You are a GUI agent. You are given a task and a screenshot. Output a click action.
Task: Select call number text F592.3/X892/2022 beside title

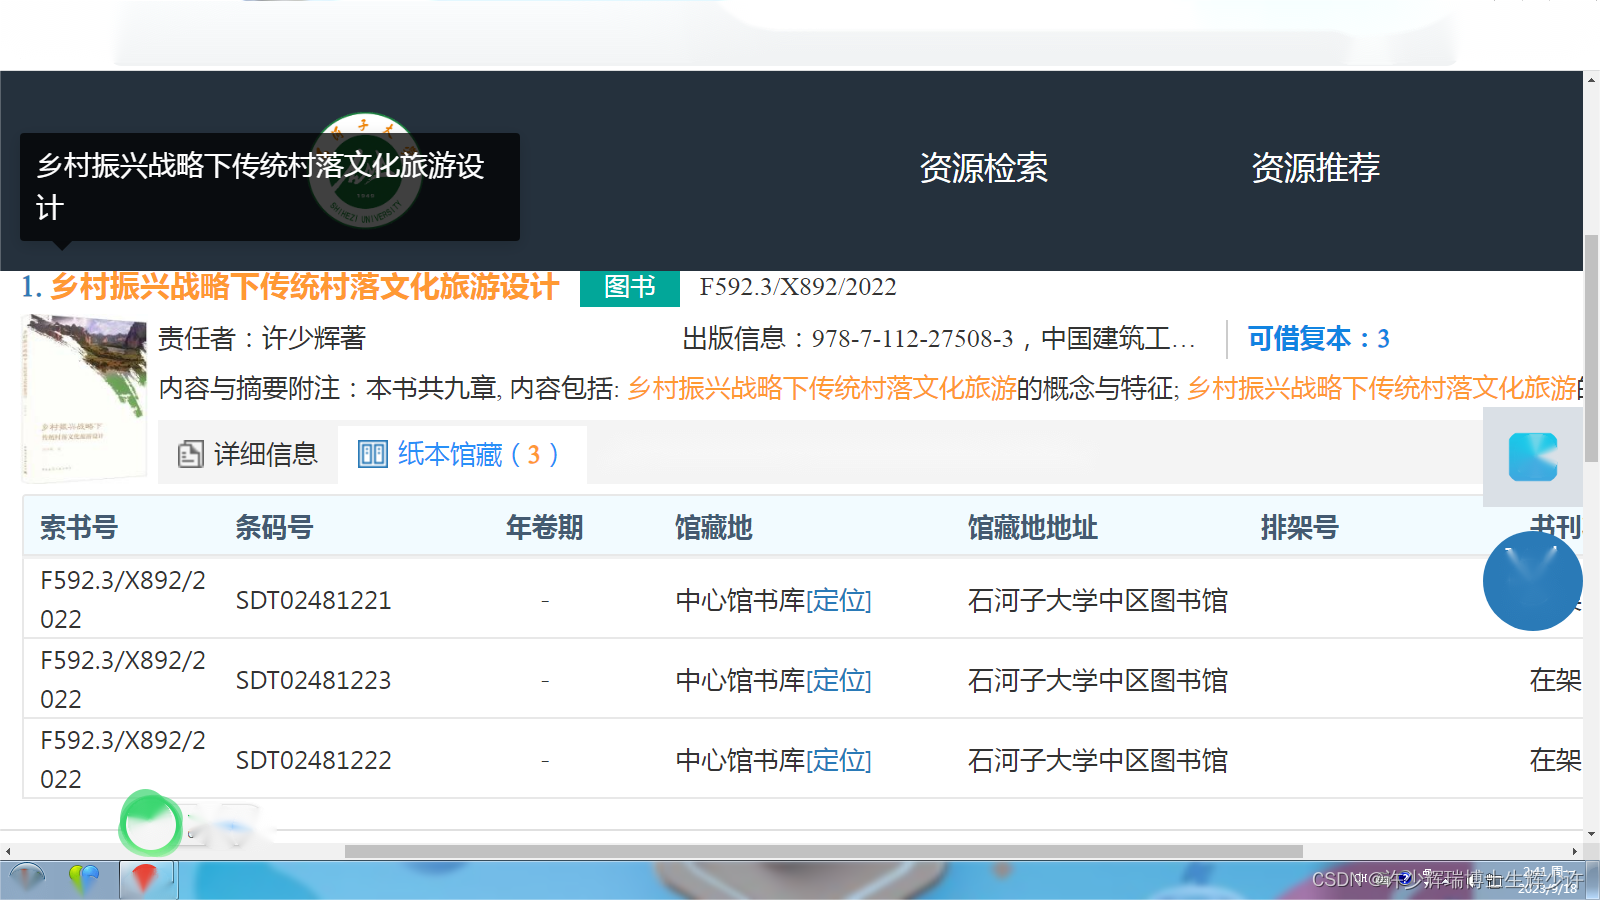coord(798,287)
